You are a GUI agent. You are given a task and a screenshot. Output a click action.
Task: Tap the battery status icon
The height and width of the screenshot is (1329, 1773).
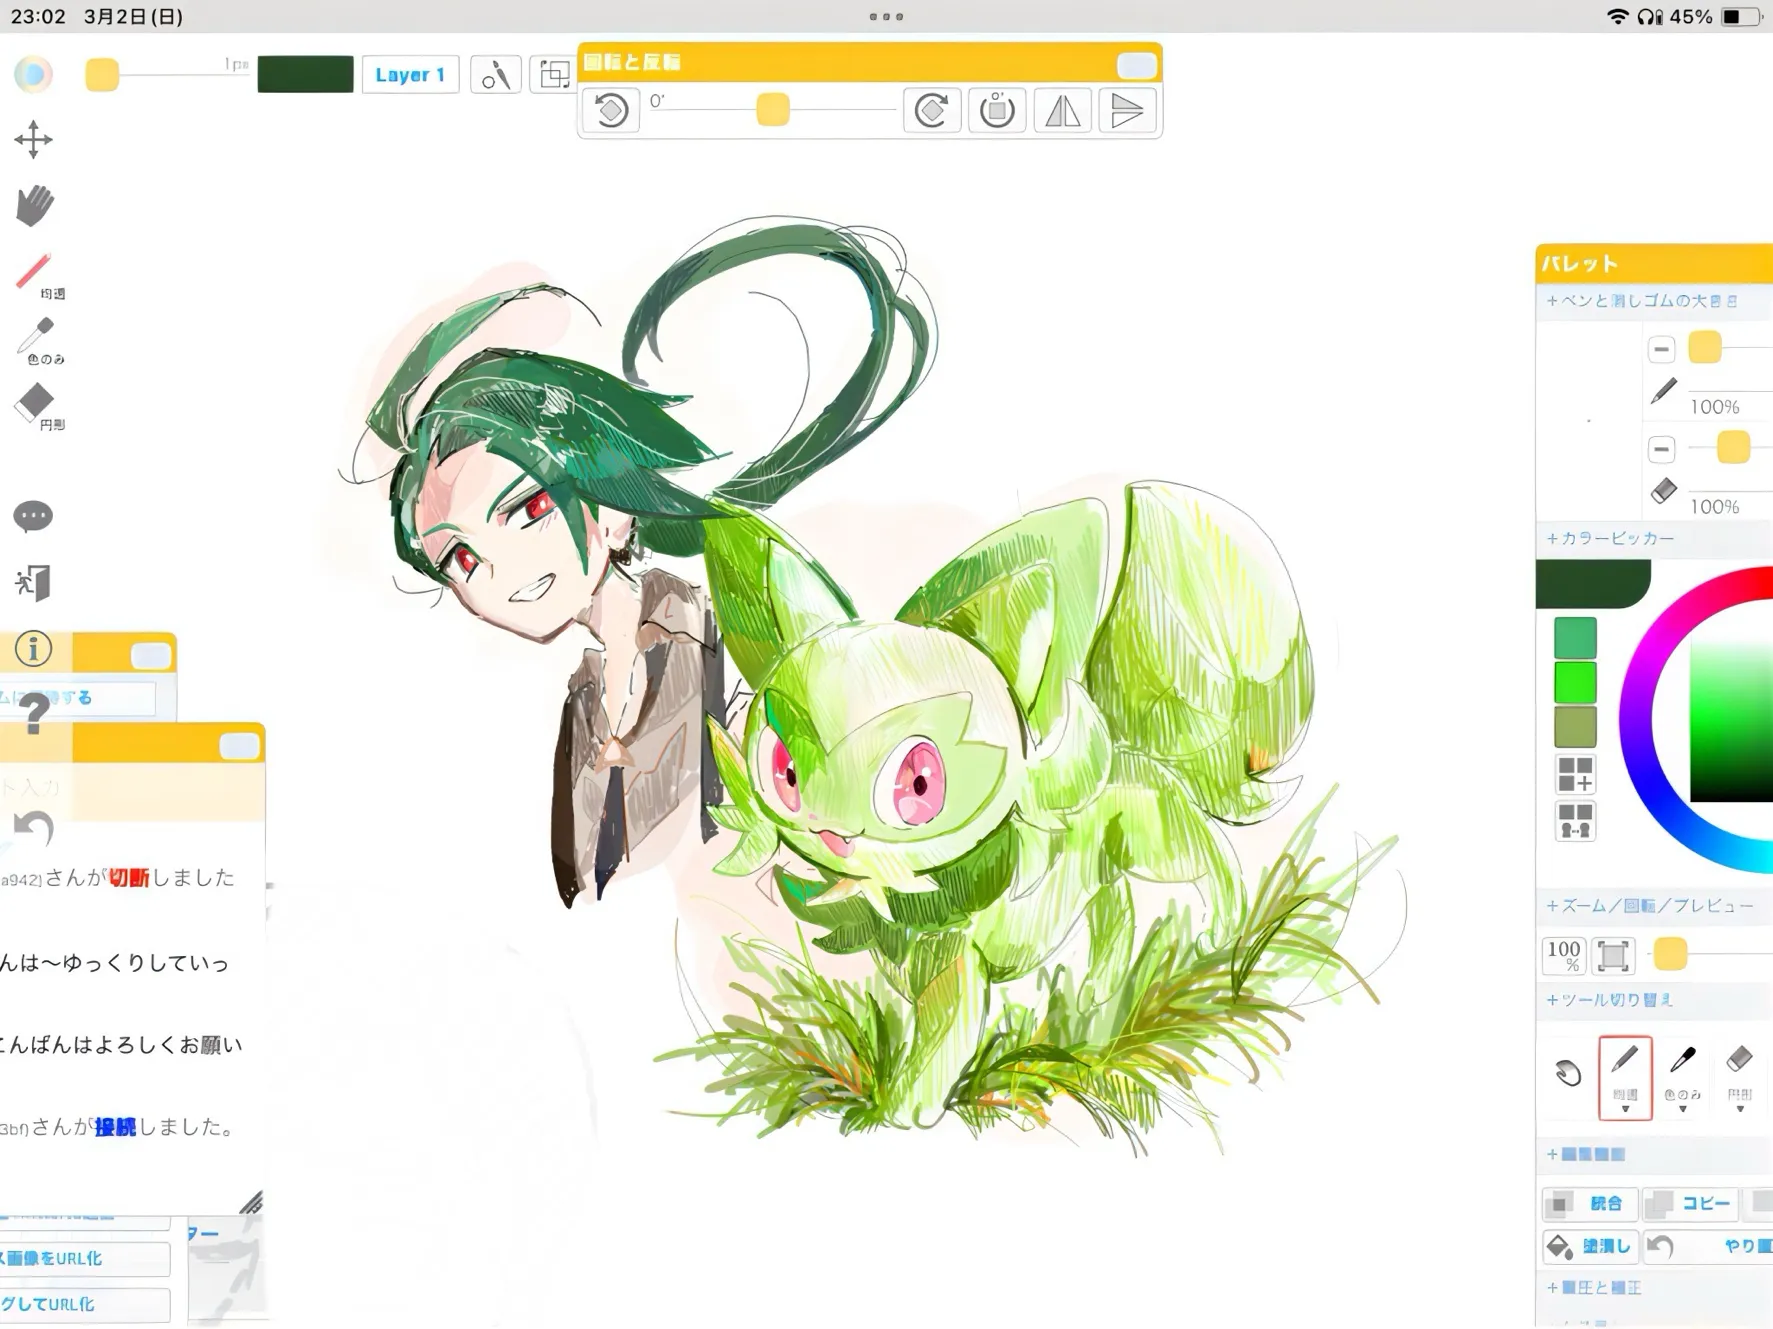click(1741, 17)
